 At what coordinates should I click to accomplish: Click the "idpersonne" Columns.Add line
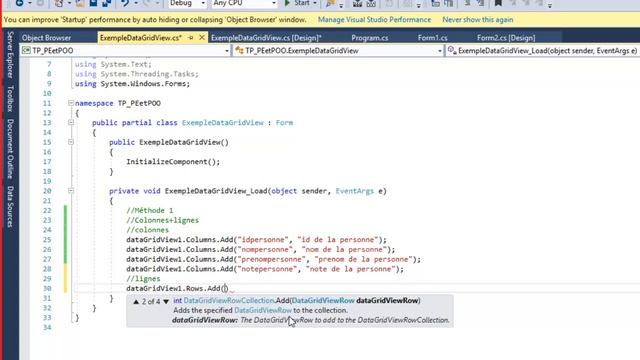[256, 240]
